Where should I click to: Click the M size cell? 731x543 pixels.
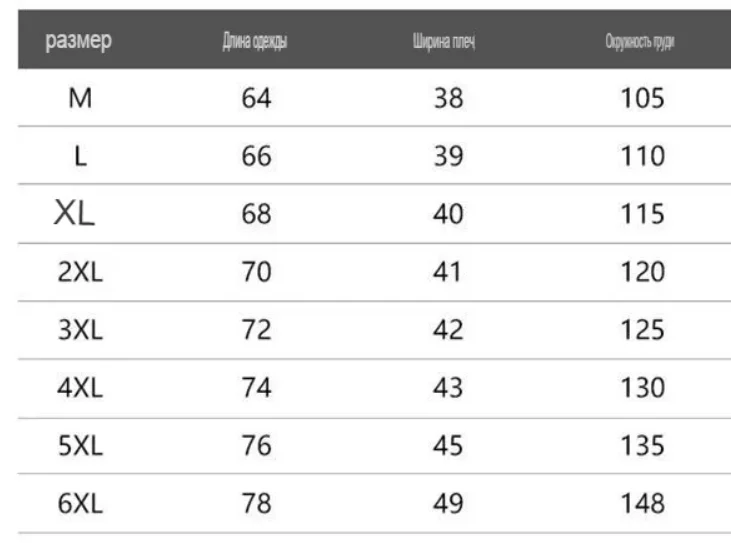pyautogui.click(x=80, y=98)
